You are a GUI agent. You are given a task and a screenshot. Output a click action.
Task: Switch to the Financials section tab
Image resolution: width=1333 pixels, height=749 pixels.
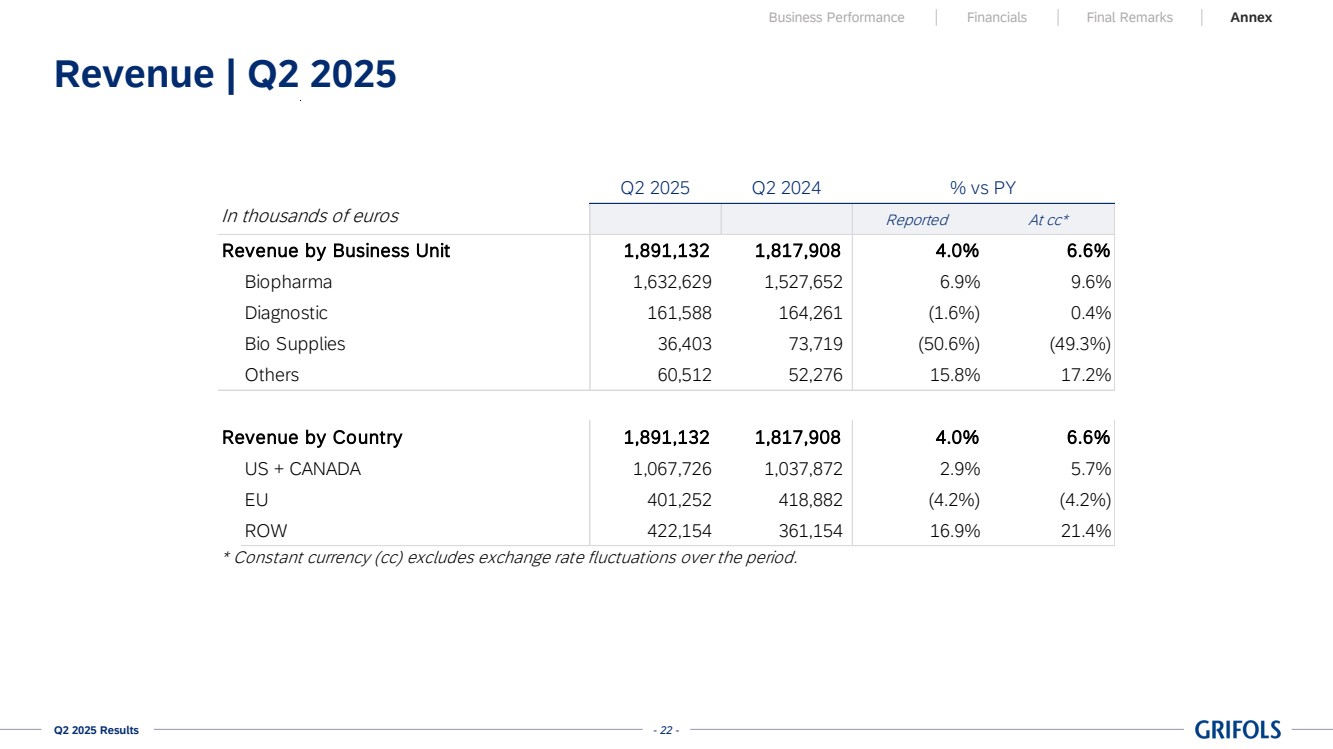click(996, 17)
